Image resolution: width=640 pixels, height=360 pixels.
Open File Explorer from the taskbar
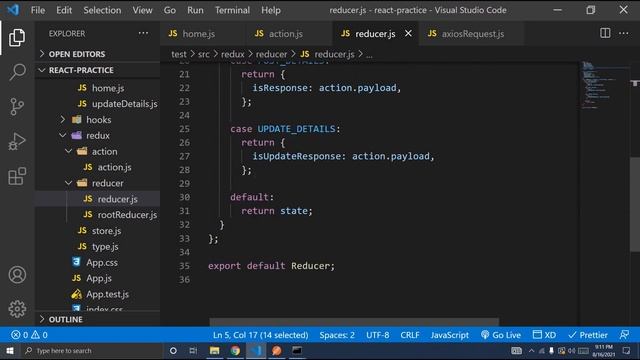pyautogui.click(x=214, y=351)
